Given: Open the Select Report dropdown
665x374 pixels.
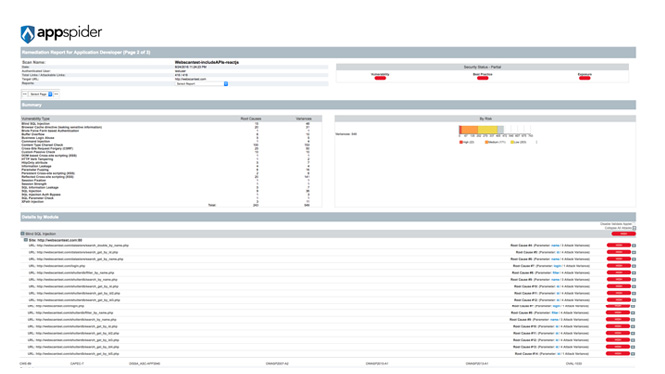Looking at the screenshot, I should tap(201, 84).
